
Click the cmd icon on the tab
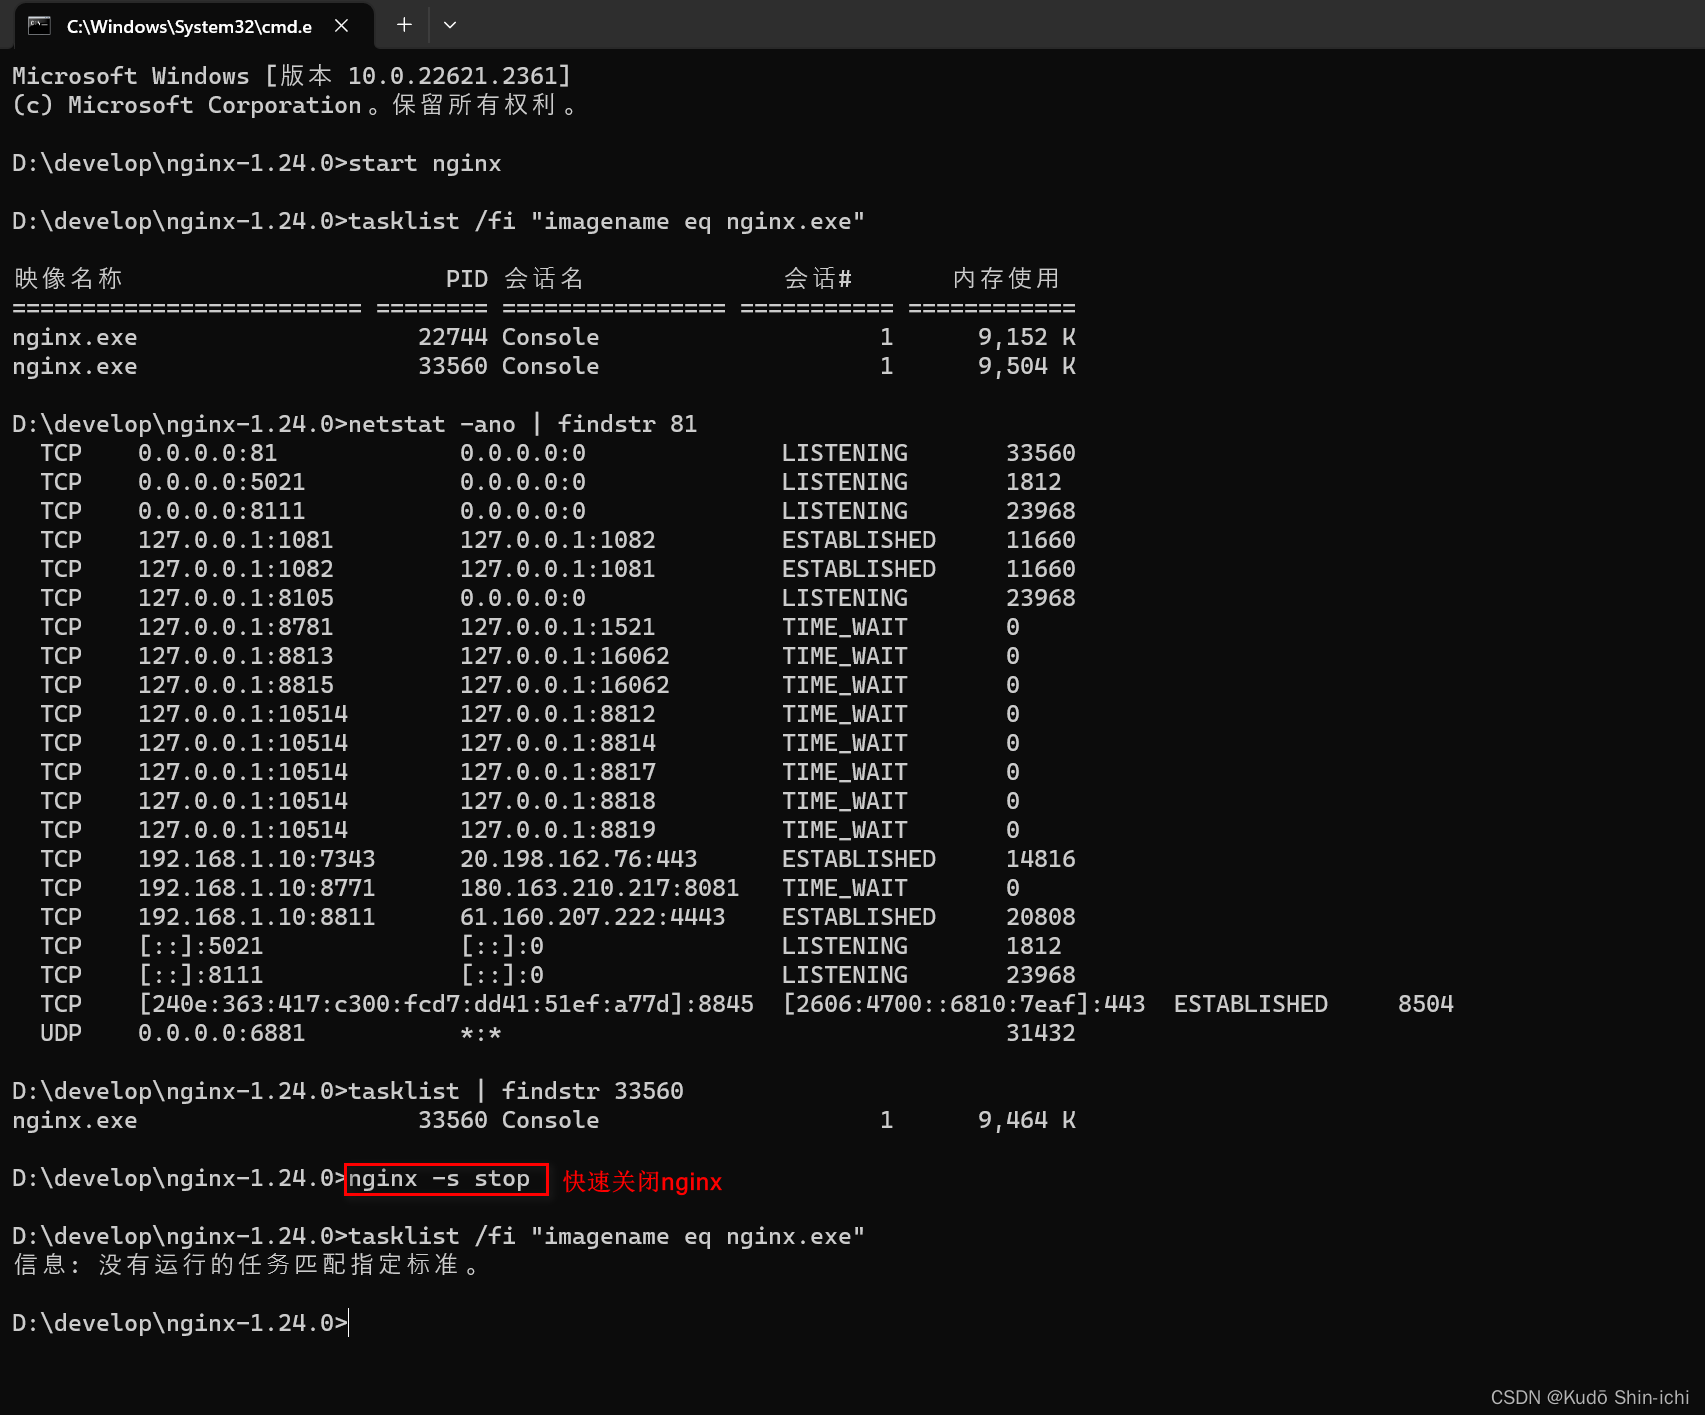point(39,26)
